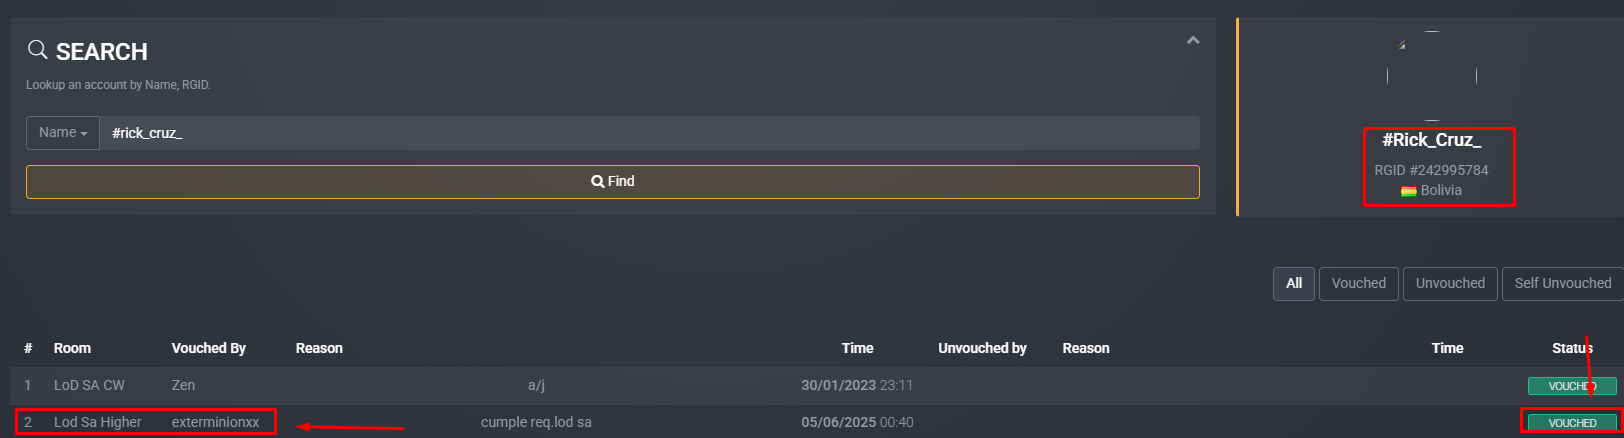Click the profile avatar image

coord(1431,75)
